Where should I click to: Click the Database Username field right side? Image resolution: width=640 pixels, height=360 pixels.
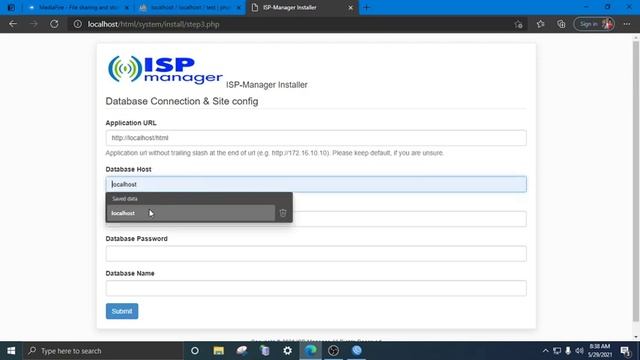coord(409,219)
